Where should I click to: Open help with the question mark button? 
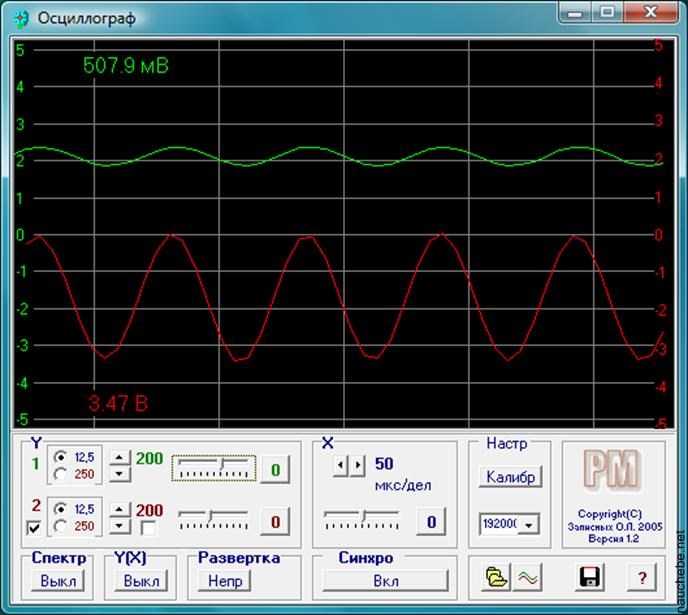click(x=642, y=577)
